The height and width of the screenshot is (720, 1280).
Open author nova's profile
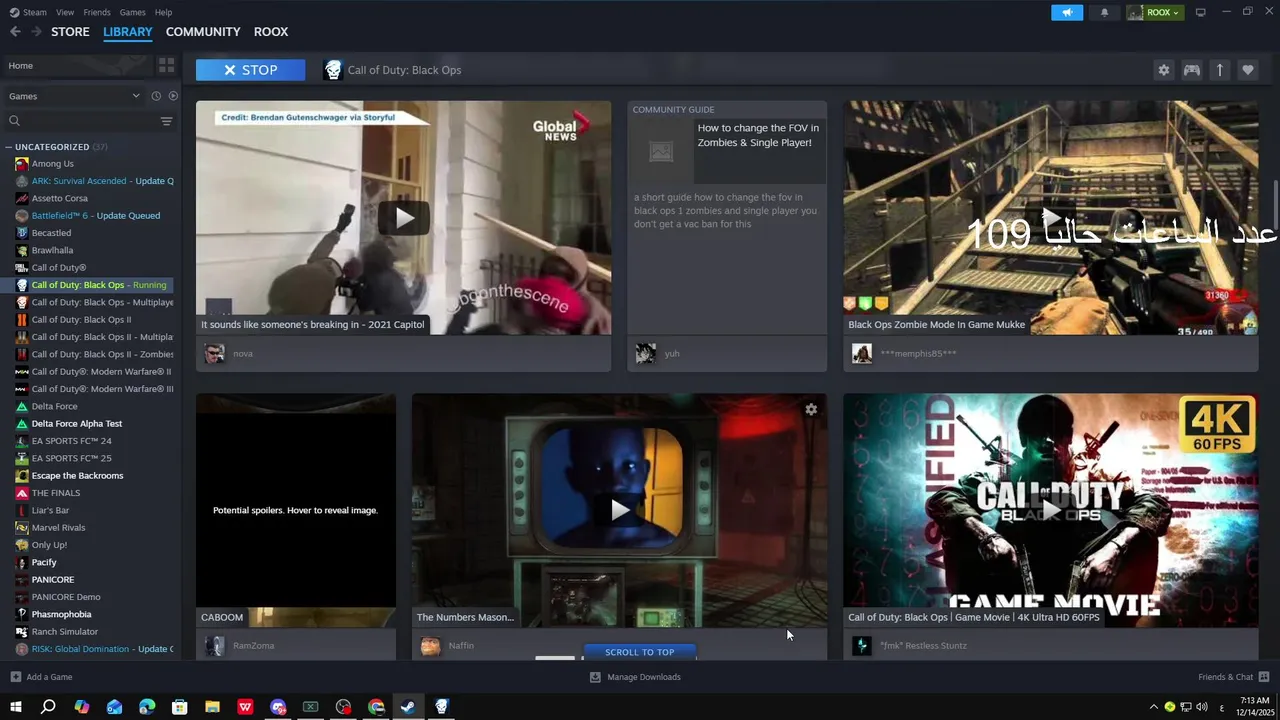point(243,354)
